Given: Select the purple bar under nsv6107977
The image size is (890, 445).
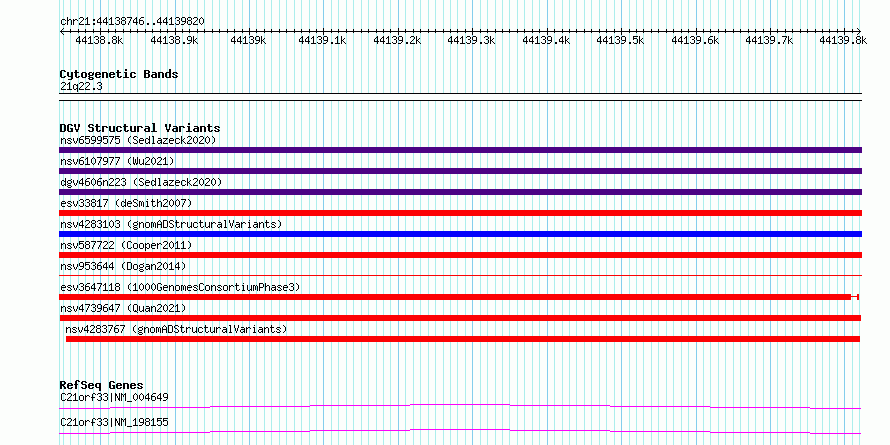Looking at the screenshot, I should pos(460,171).
